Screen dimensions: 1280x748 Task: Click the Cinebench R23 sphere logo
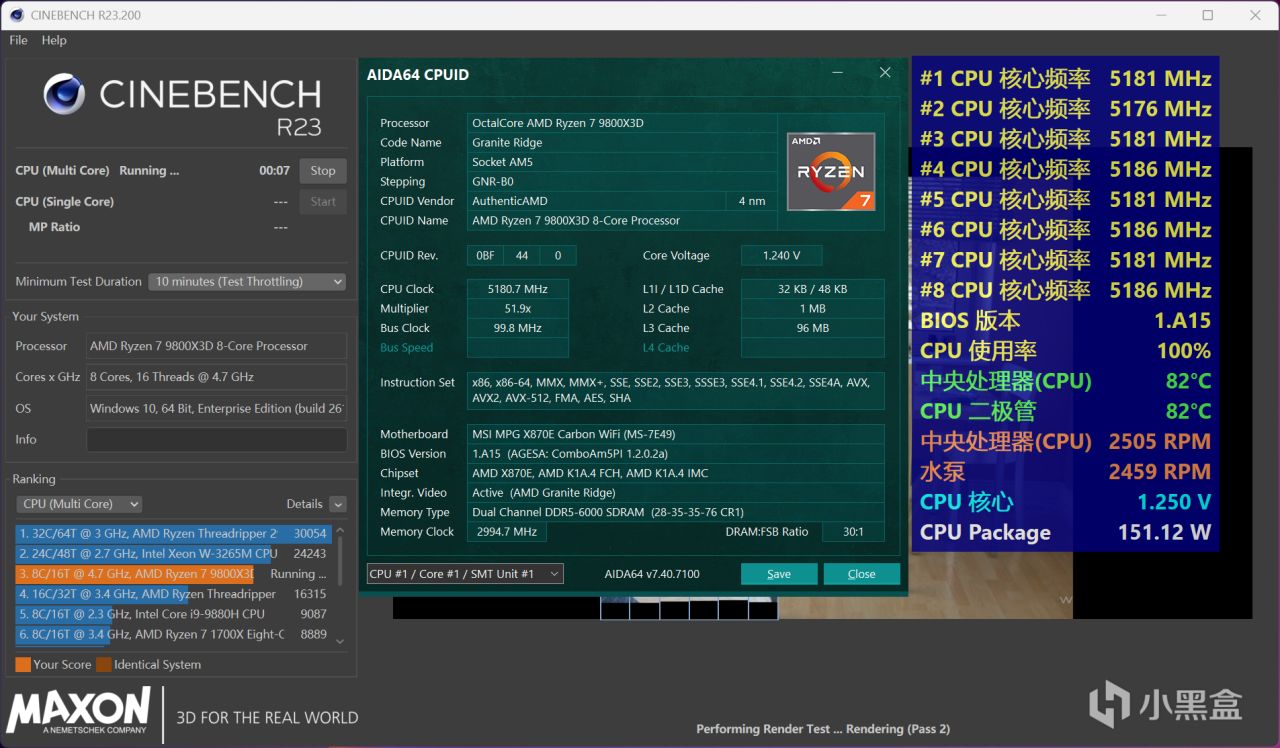click(x=64, y=94)
